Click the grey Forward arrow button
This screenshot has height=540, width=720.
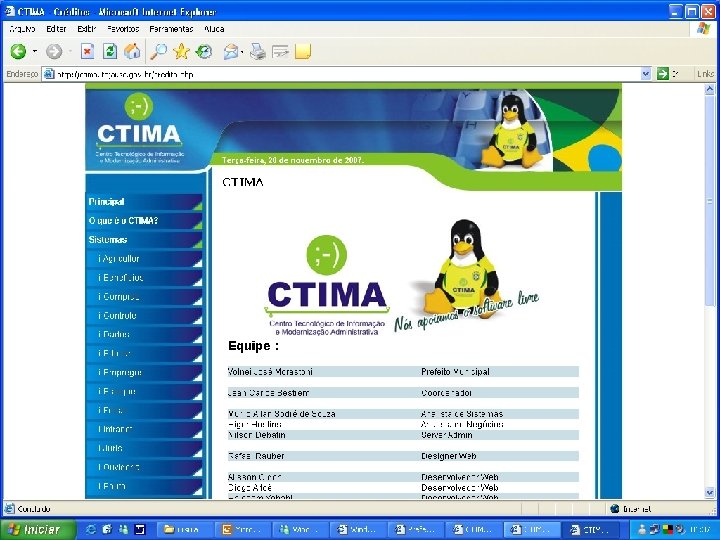click(54, 51)
